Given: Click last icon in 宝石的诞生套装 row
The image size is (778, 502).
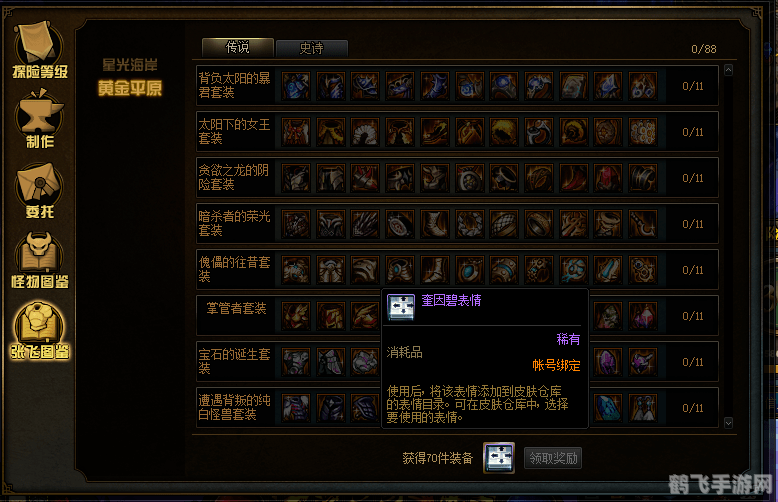Looking at the screenshot, I should coord(643,362).
